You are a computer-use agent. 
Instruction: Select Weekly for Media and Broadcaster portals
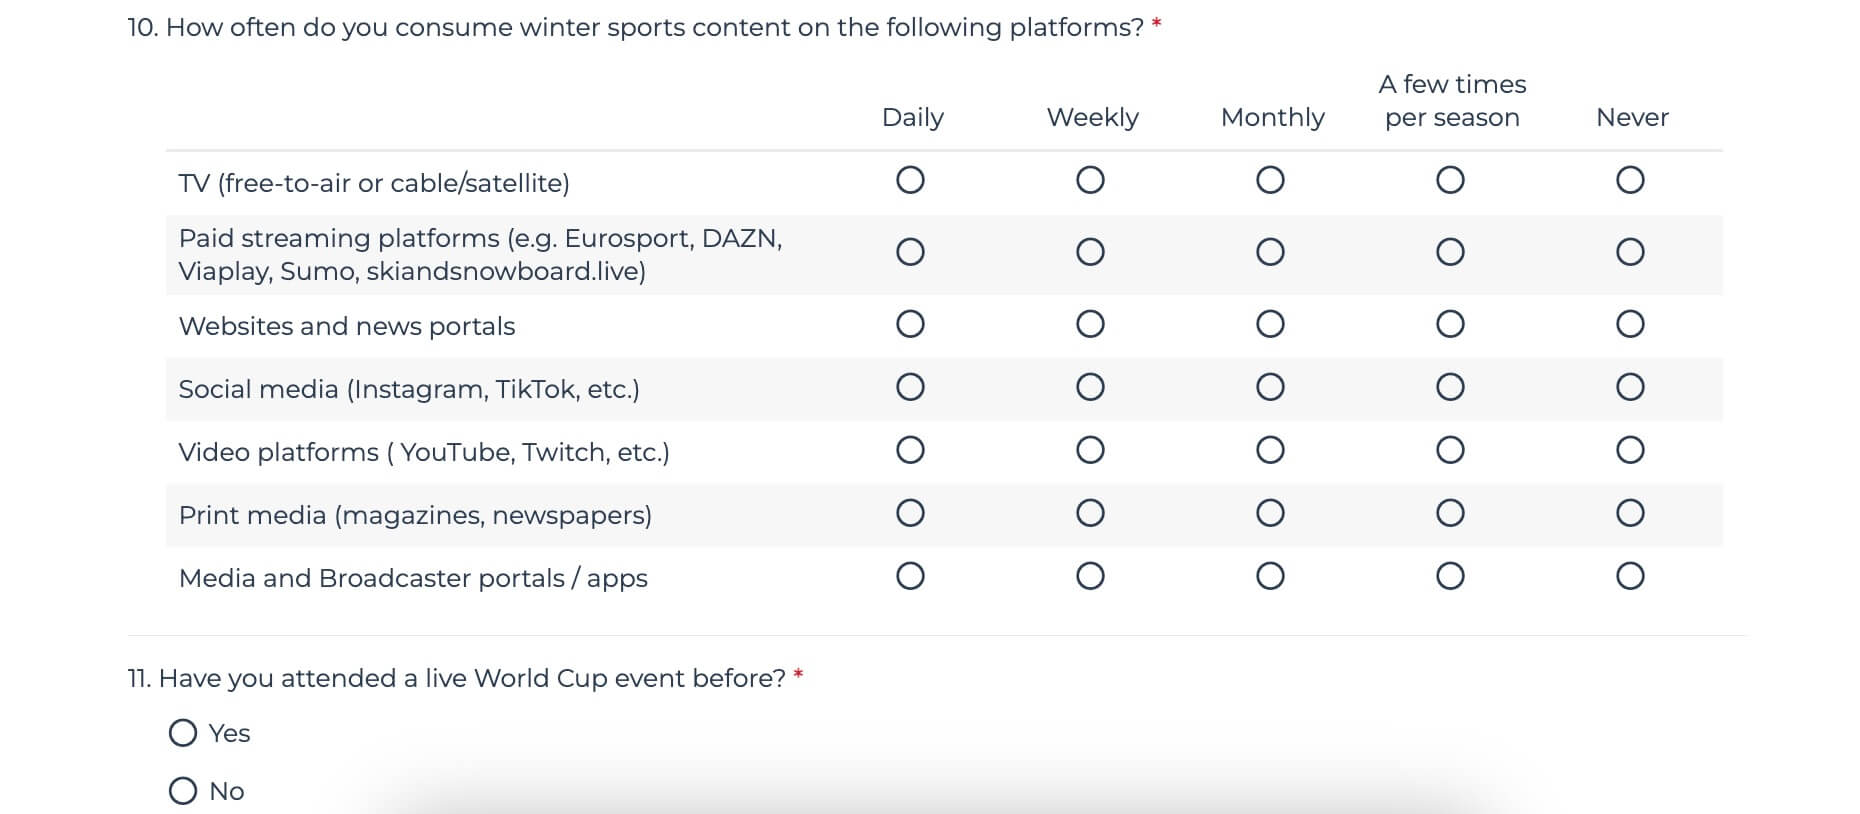click(x=1090, y=576)
